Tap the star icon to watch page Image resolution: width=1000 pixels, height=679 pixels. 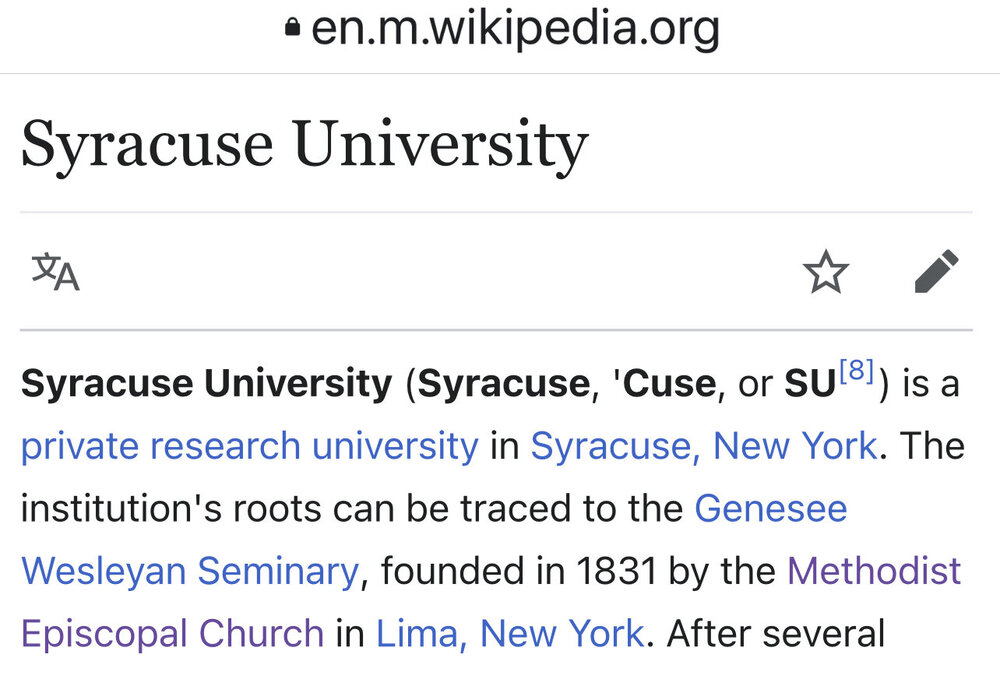coord(826,272)
